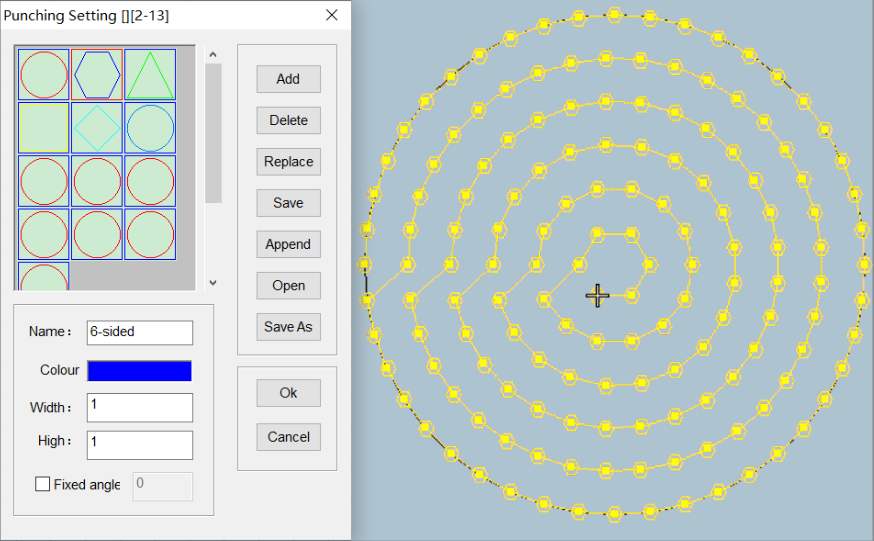This screenshot has width=874, height=541.
Task: Confirm with the Ok button
Action: [x=288, y=393]
